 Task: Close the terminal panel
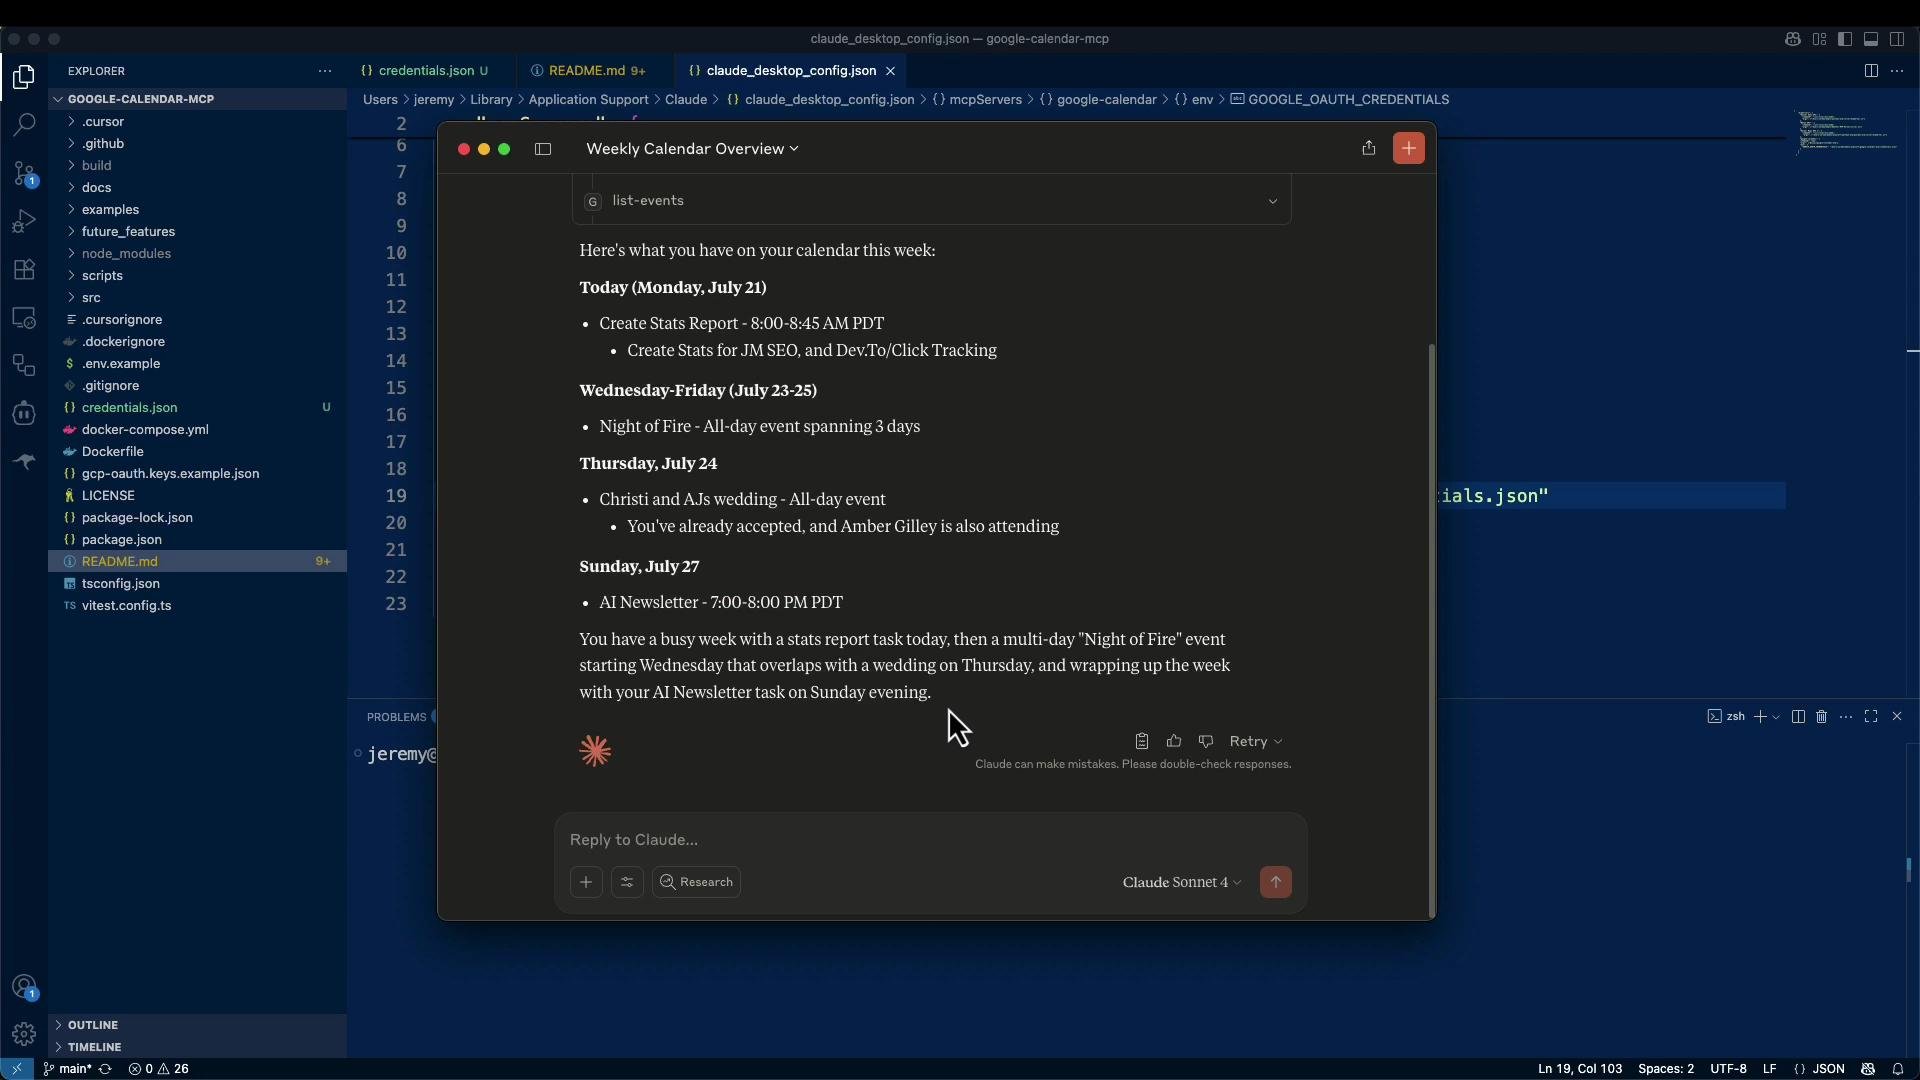coord(1897,717)
